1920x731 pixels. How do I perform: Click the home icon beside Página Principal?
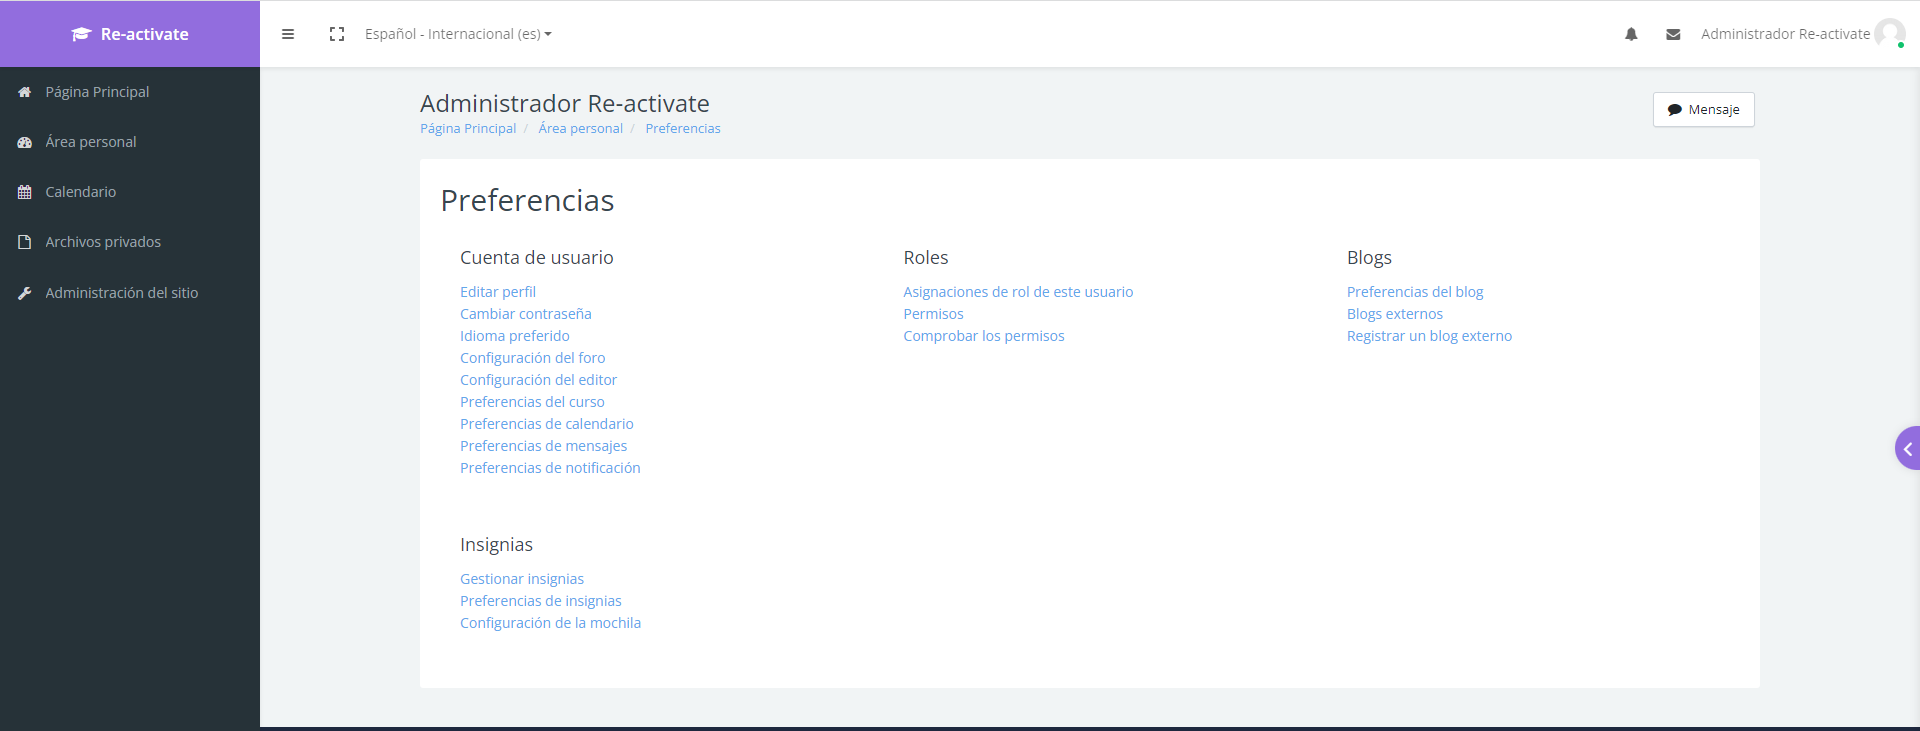point(25,92)
